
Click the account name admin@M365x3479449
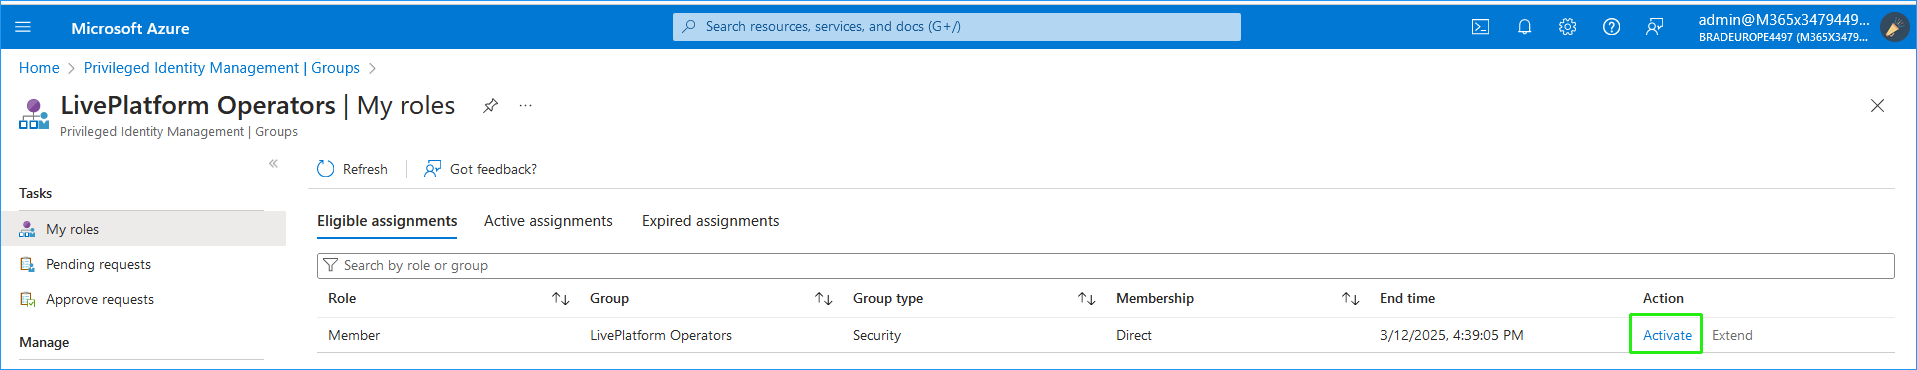tap(1783, 19)
